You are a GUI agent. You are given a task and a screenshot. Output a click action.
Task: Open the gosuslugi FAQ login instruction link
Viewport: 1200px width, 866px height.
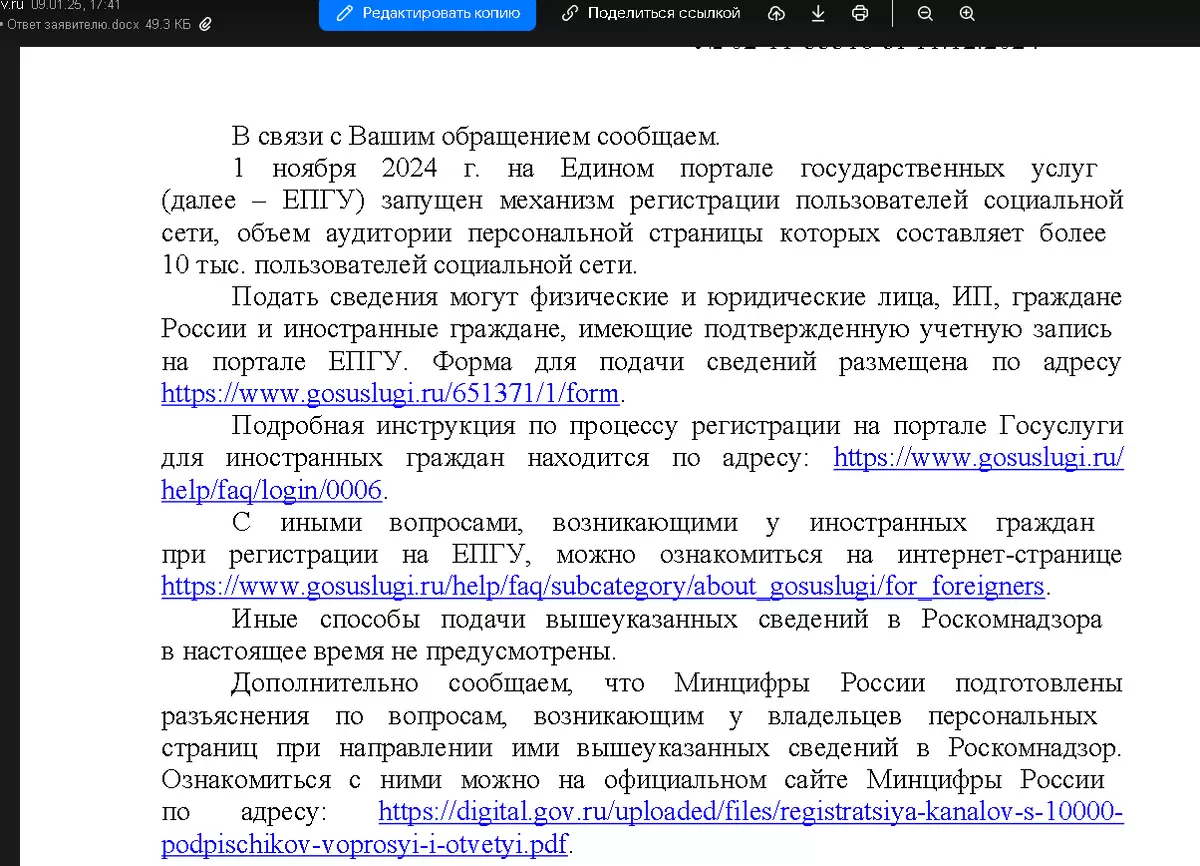pyautogui.click(x=978, y=457)
